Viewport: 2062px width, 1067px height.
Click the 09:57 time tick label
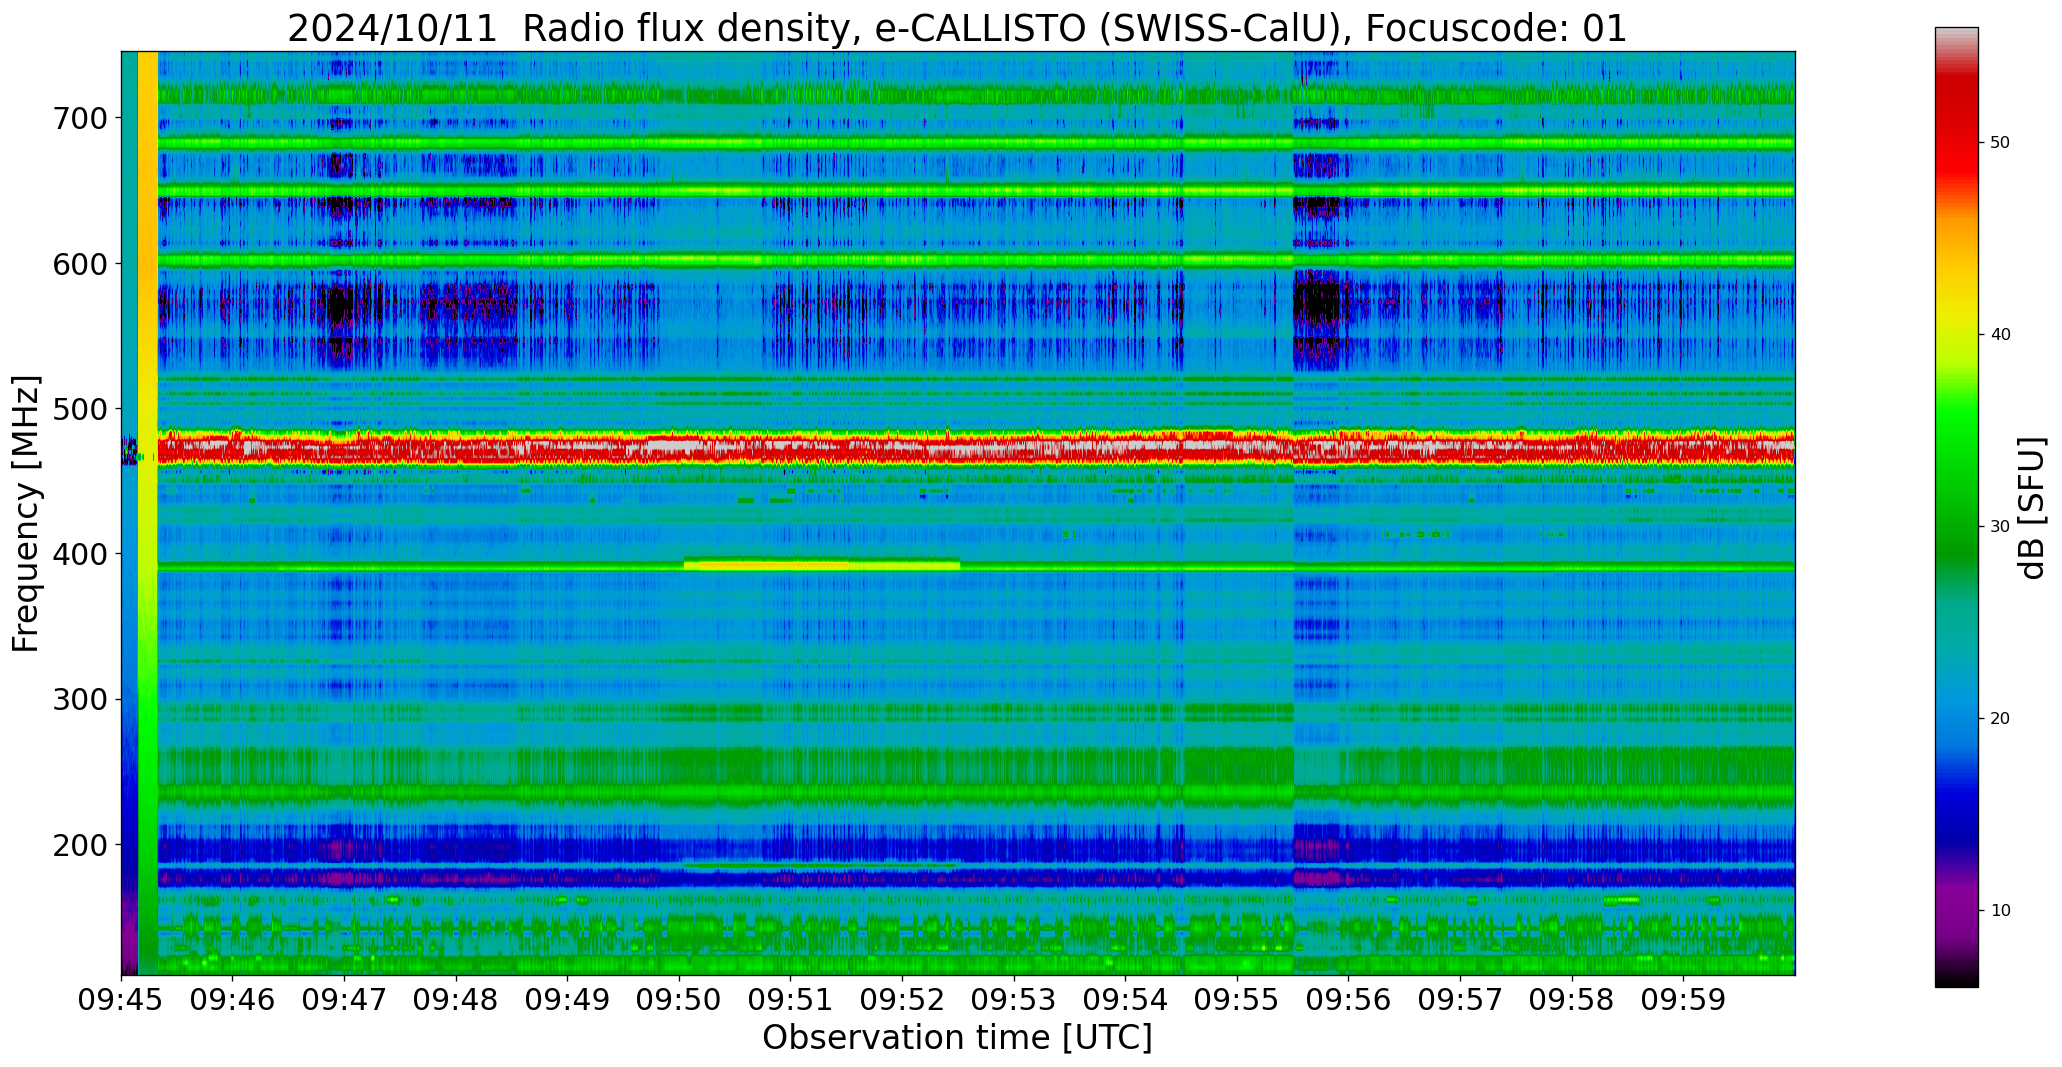[x=1461, y=1000]
